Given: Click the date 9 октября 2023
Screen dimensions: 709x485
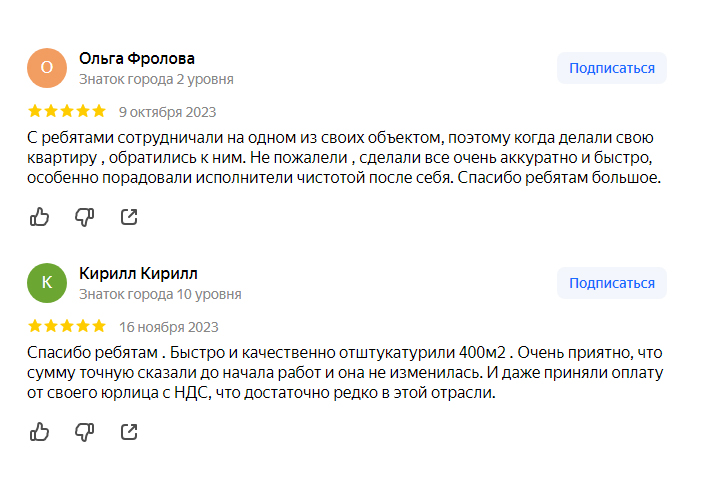Looking at the screenshot, I should [x=167, y=112].
